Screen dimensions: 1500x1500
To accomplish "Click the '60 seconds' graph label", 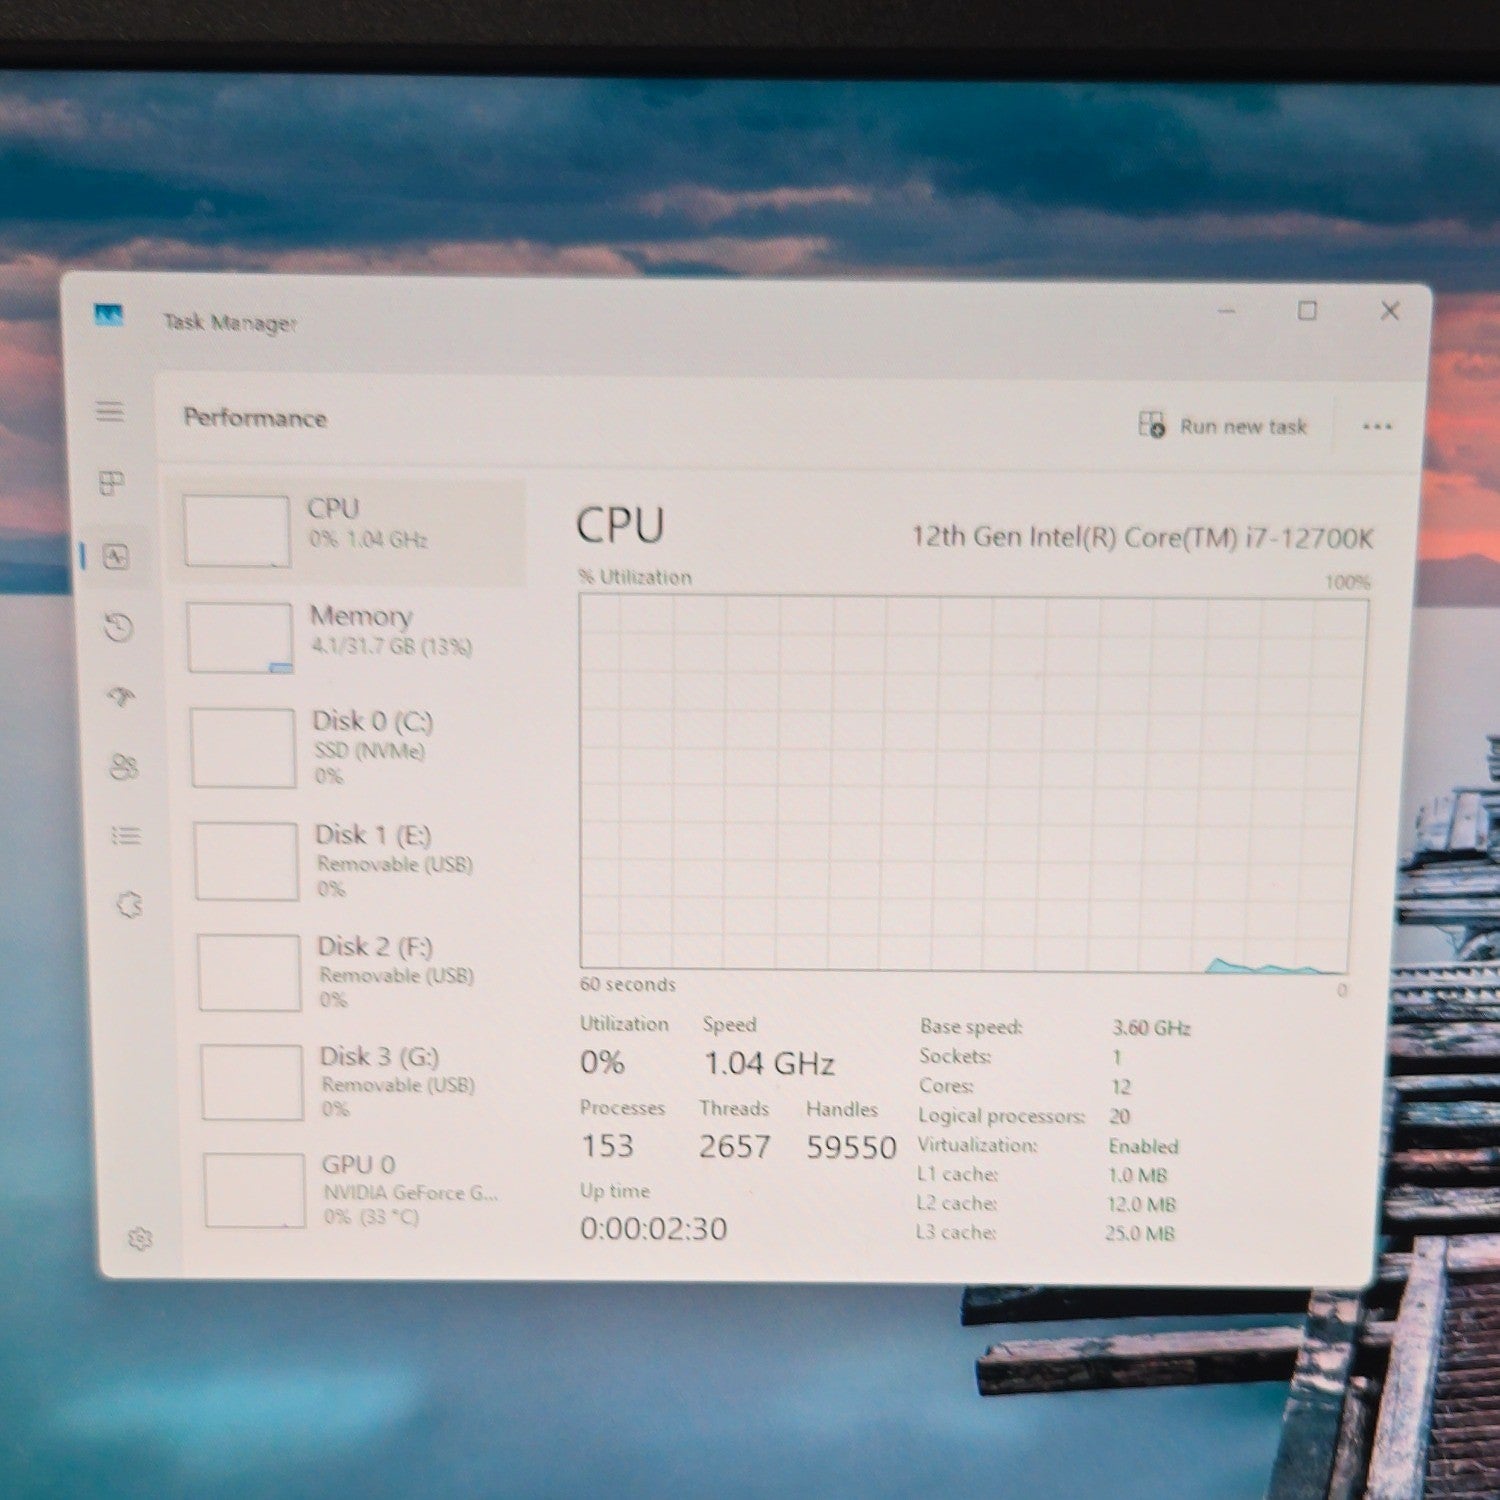I will (628, 985).
